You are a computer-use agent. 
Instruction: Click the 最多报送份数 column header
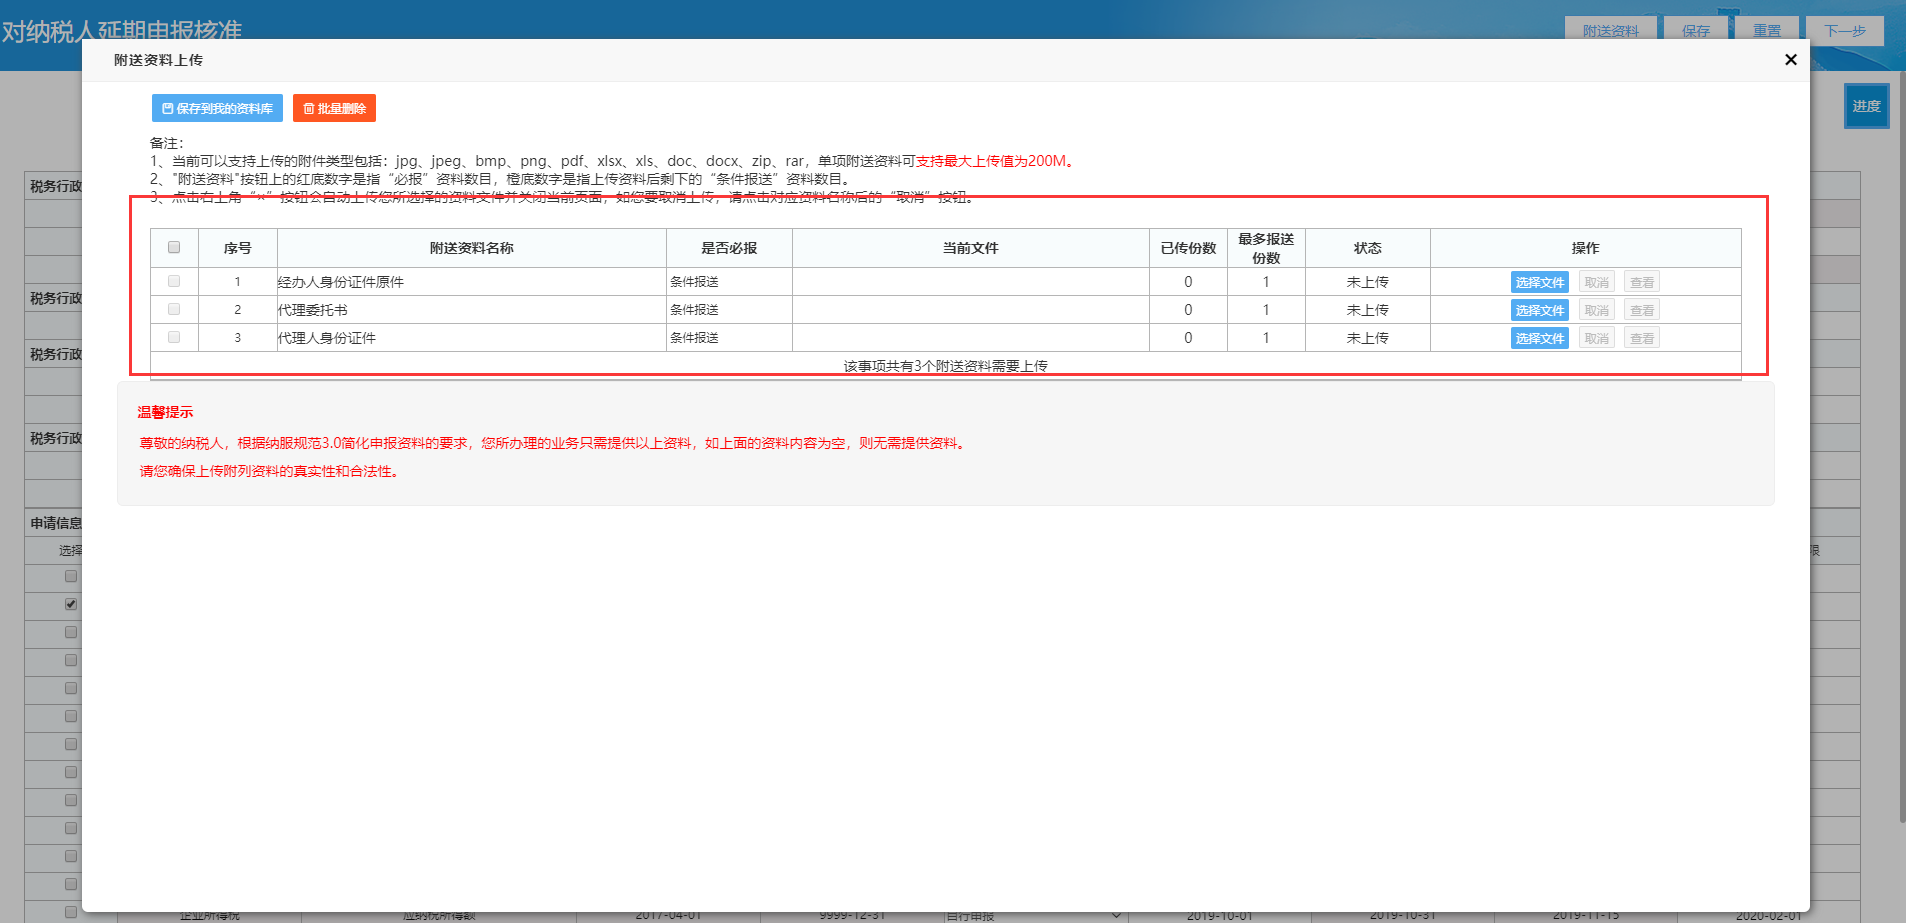coord(1266,248)
